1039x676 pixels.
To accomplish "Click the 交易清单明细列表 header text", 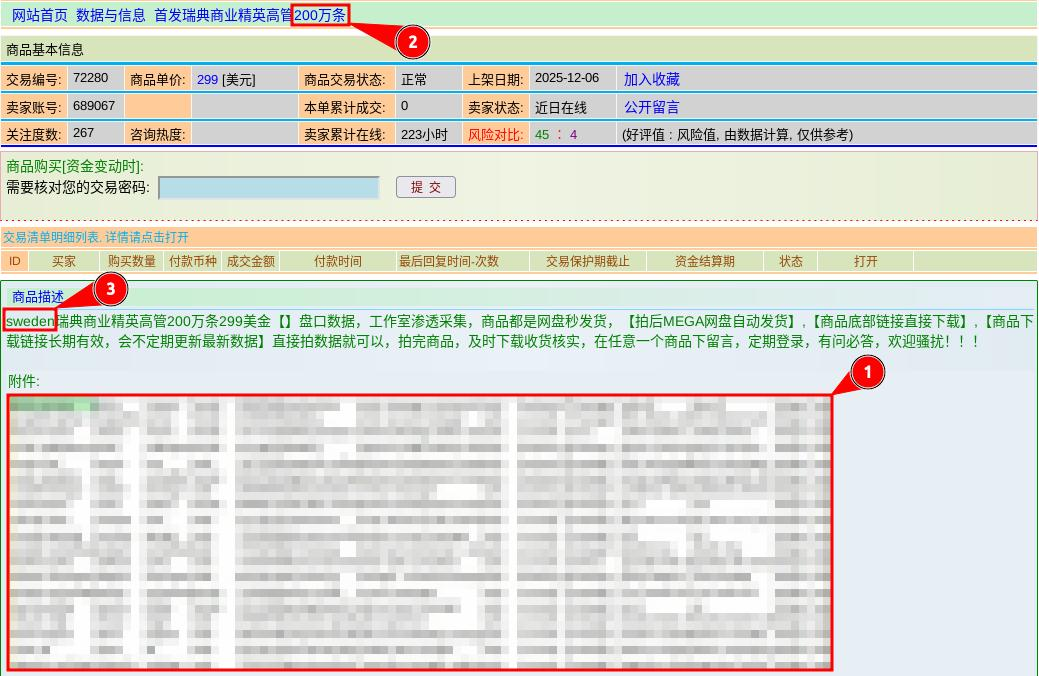I will (95, 237).
